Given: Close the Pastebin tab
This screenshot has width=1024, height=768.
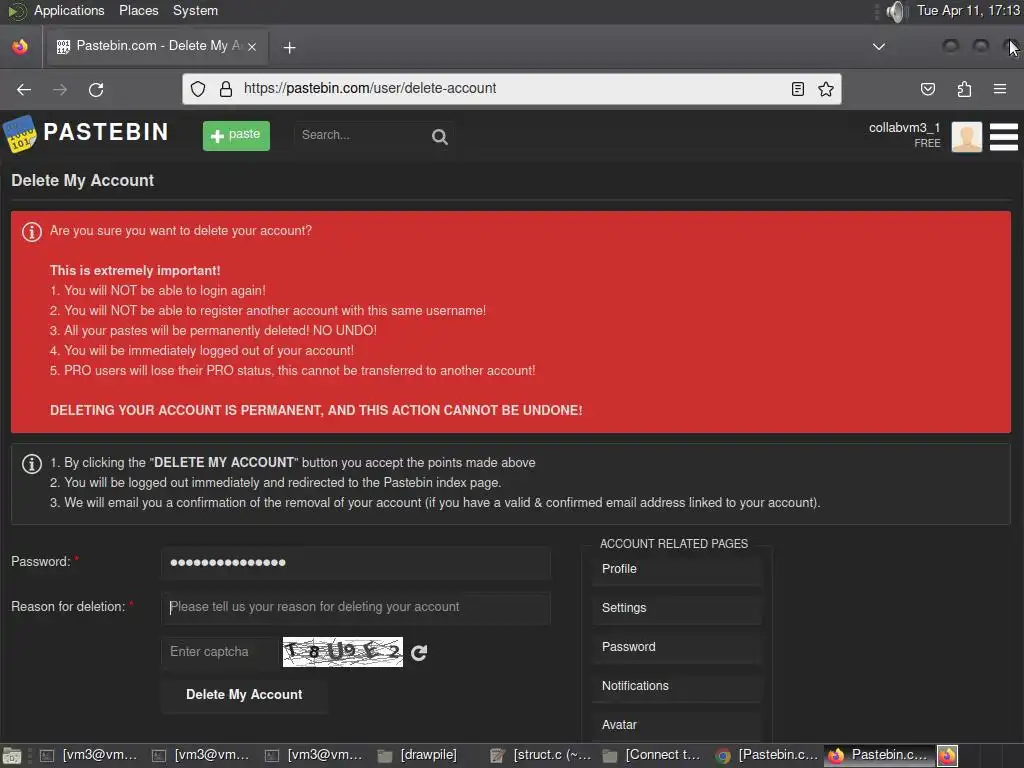Looking at the screenshot, I should click(x=252, y=46).
